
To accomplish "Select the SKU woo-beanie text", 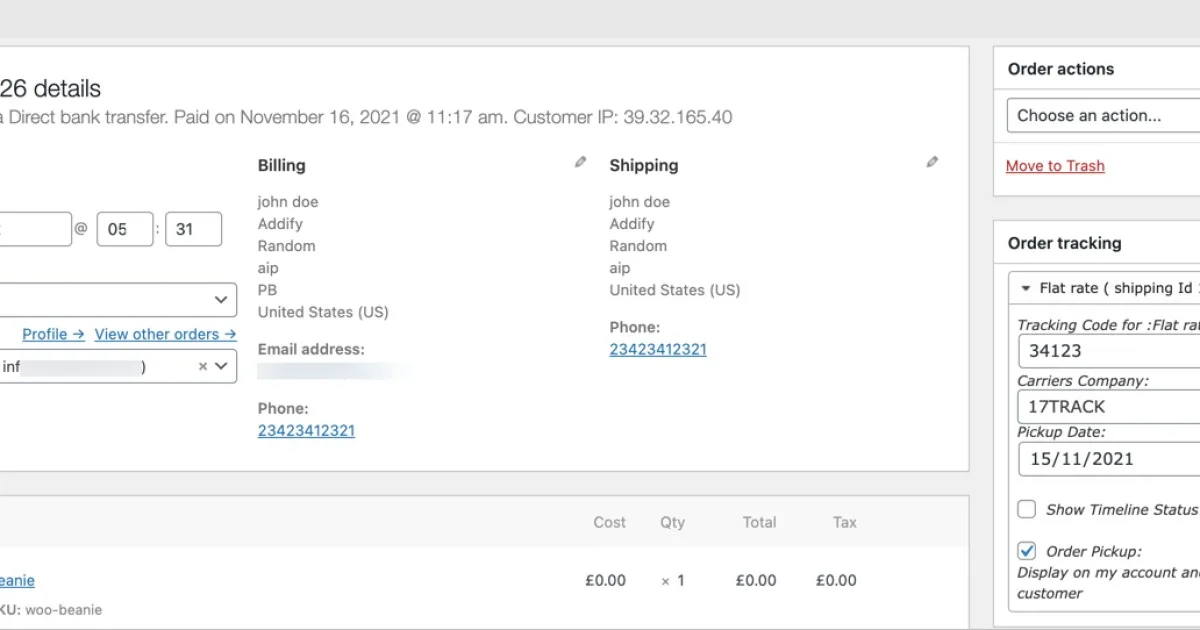I will (x=51, y=609).
